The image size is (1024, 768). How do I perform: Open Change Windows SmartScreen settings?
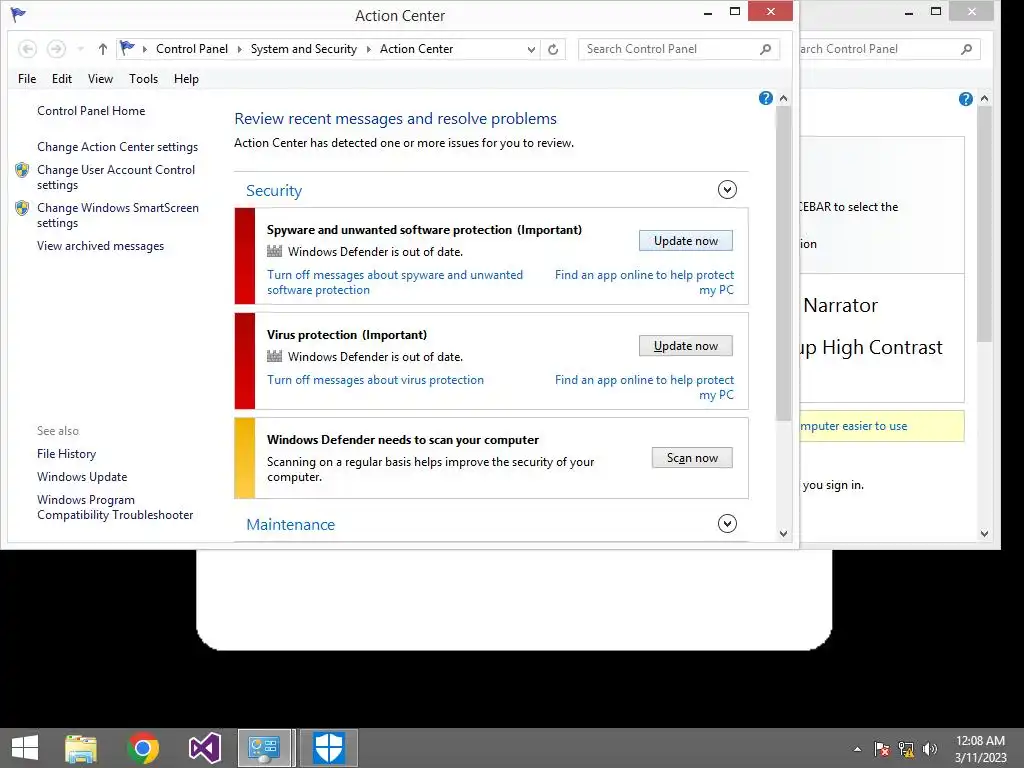tap(118, 215)
